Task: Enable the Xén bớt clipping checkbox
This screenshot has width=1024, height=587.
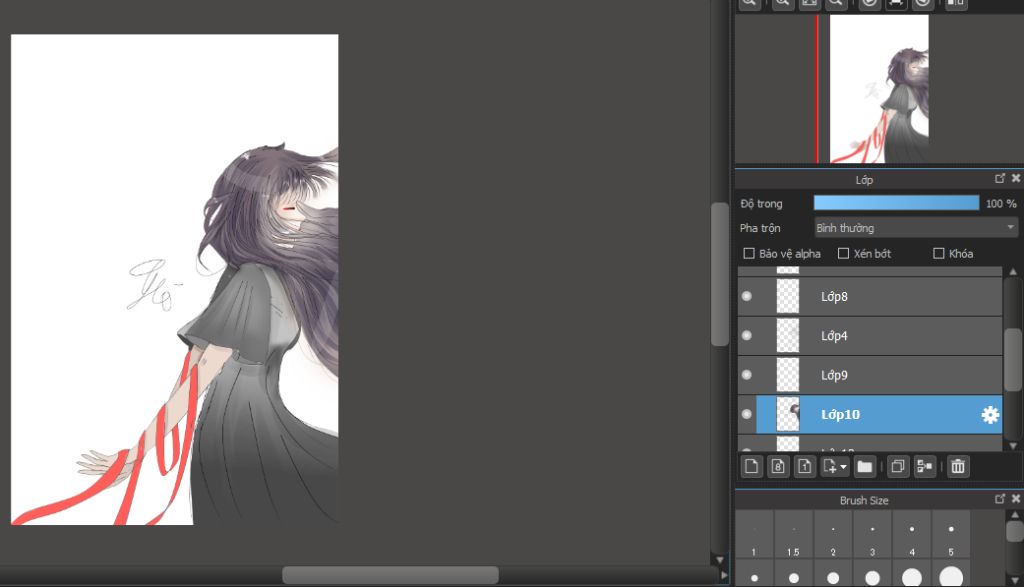Action: [x=843, y=253]
